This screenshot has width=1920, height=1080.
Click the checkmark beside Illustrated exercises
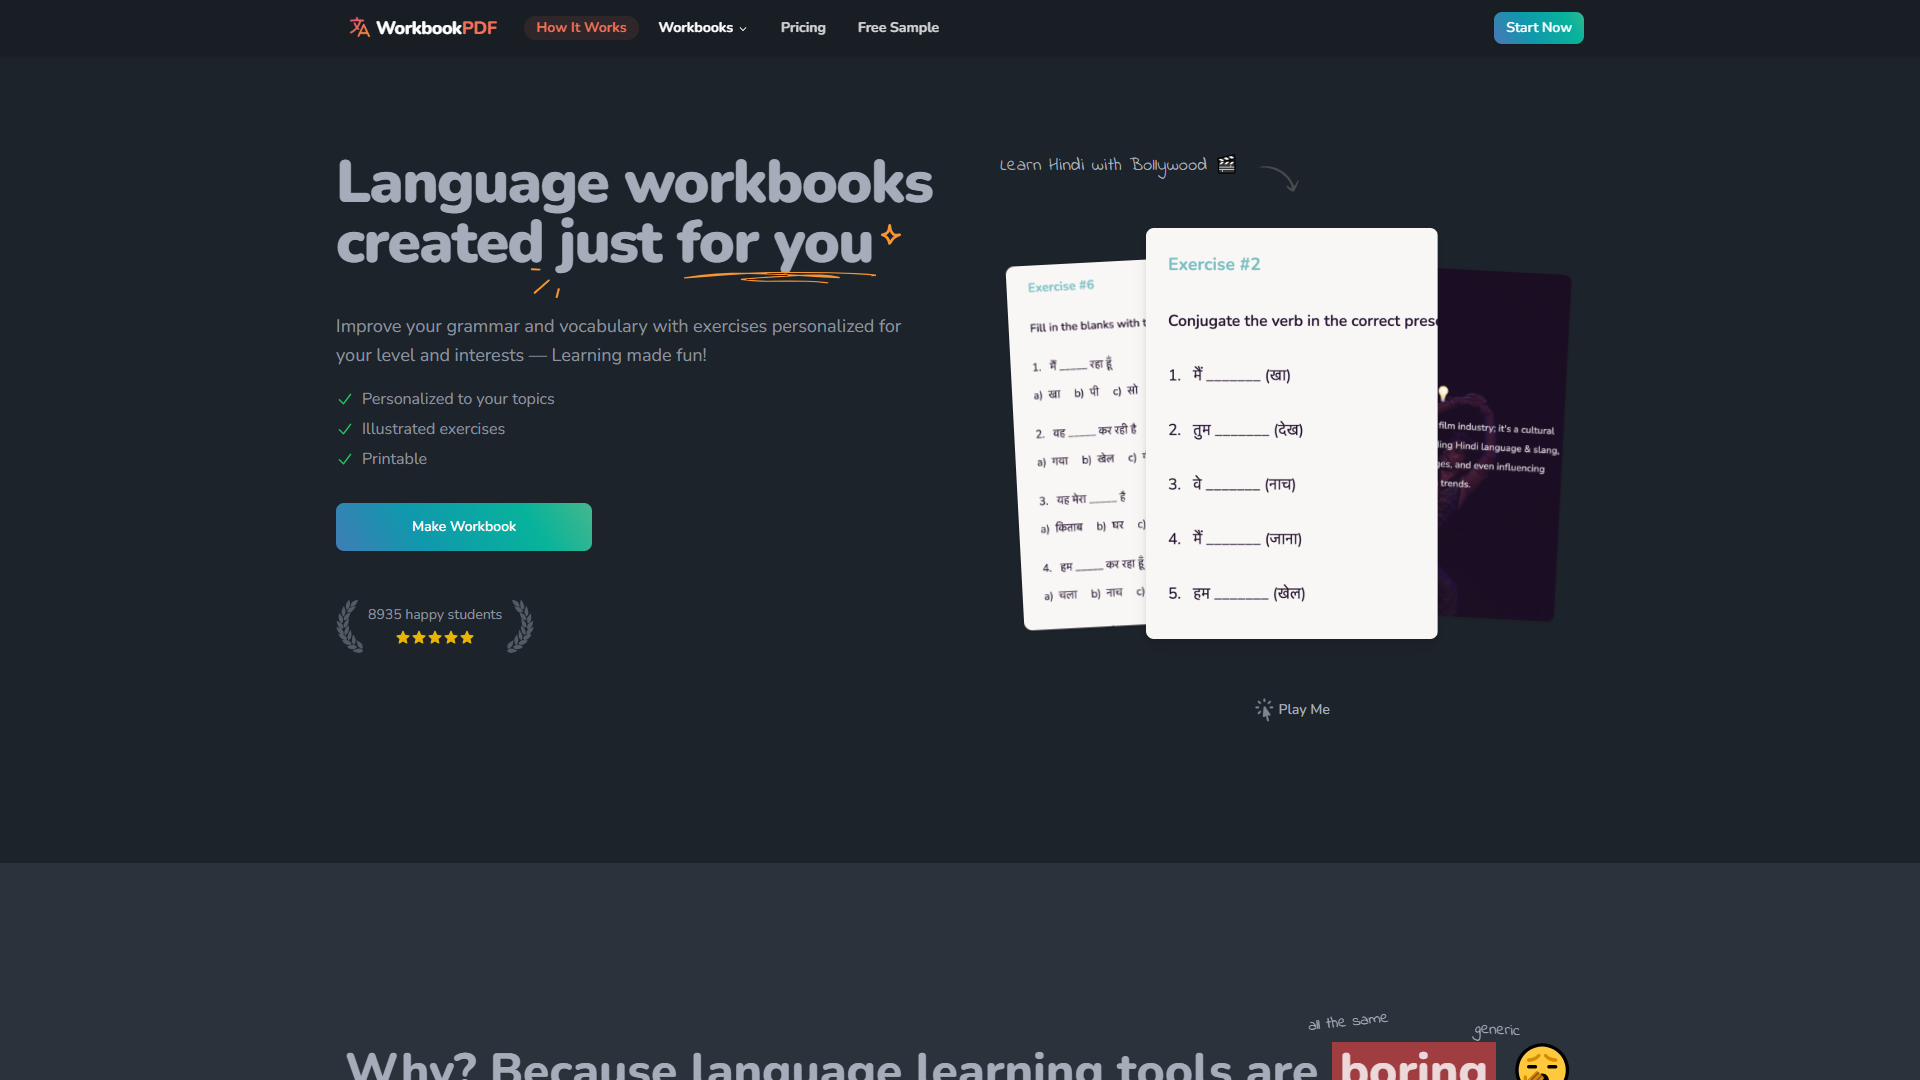[x=345, y=429]
